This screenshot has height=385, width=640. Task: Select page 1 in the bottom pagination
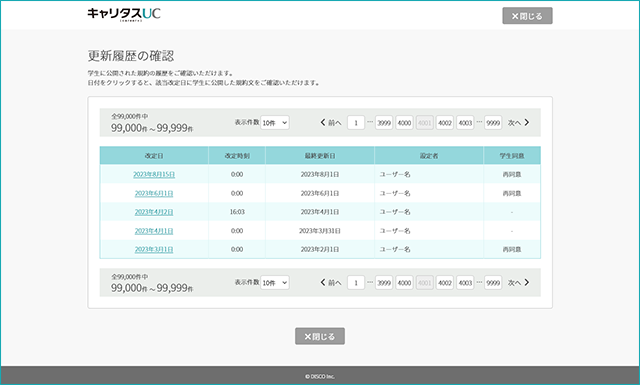click(x=356, y=283)
